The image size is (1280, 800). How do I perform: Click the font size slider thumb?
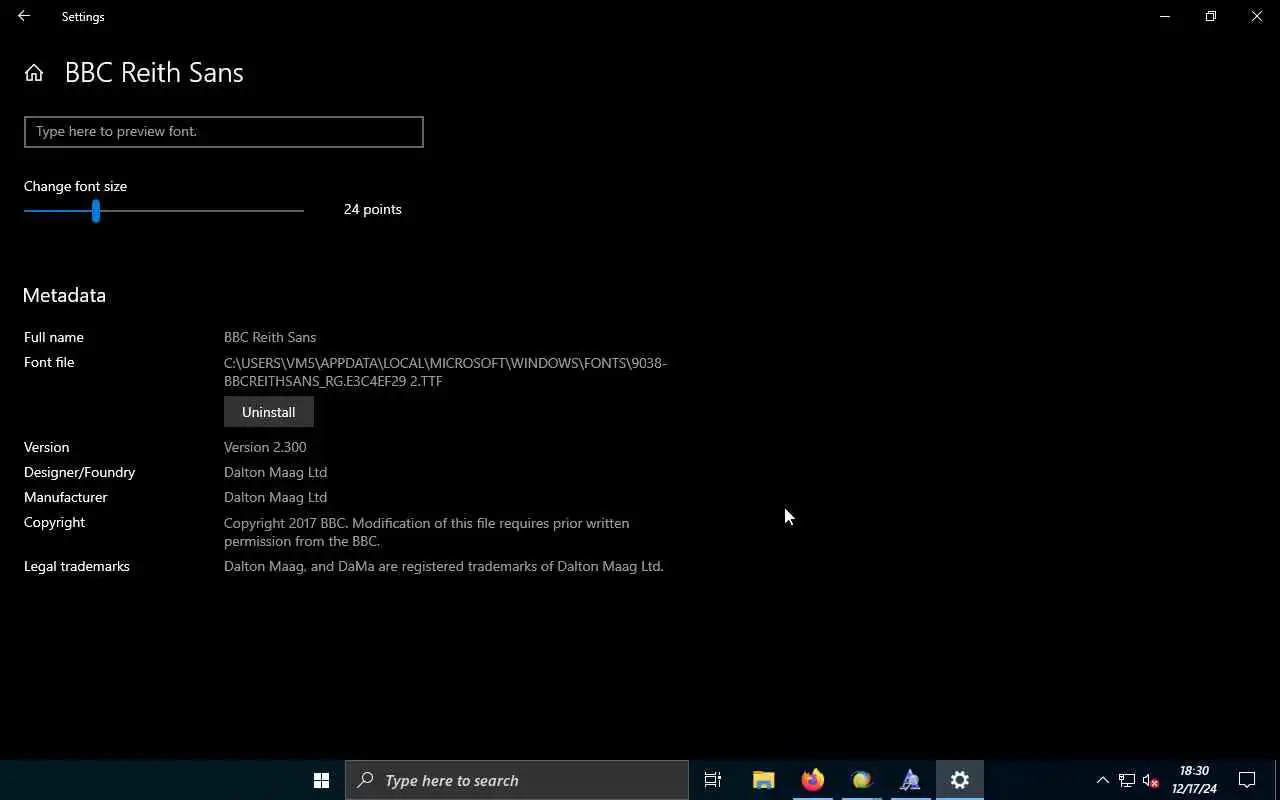(96, 211)
